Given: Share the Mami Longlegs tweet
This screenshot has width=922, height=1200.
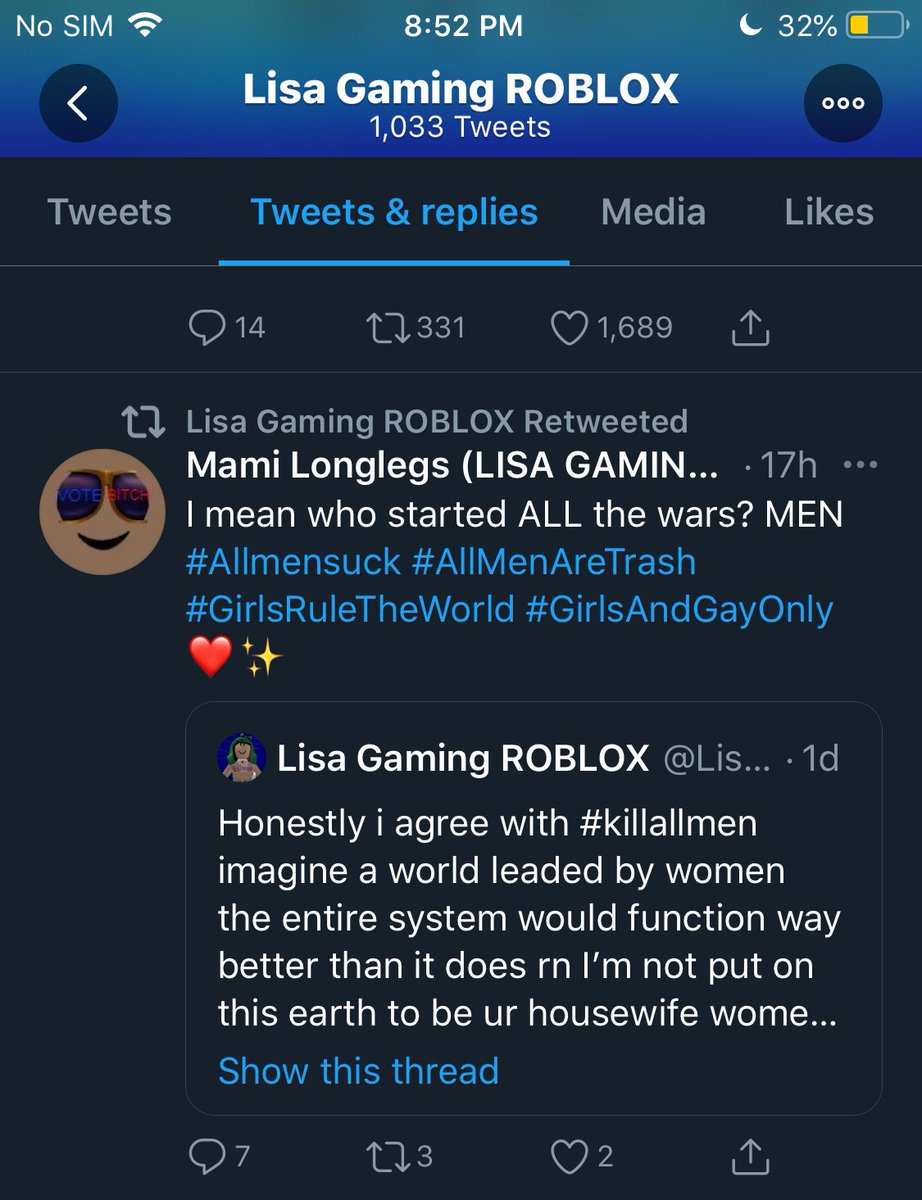Looking at the screenshot, I should 751,1157.
